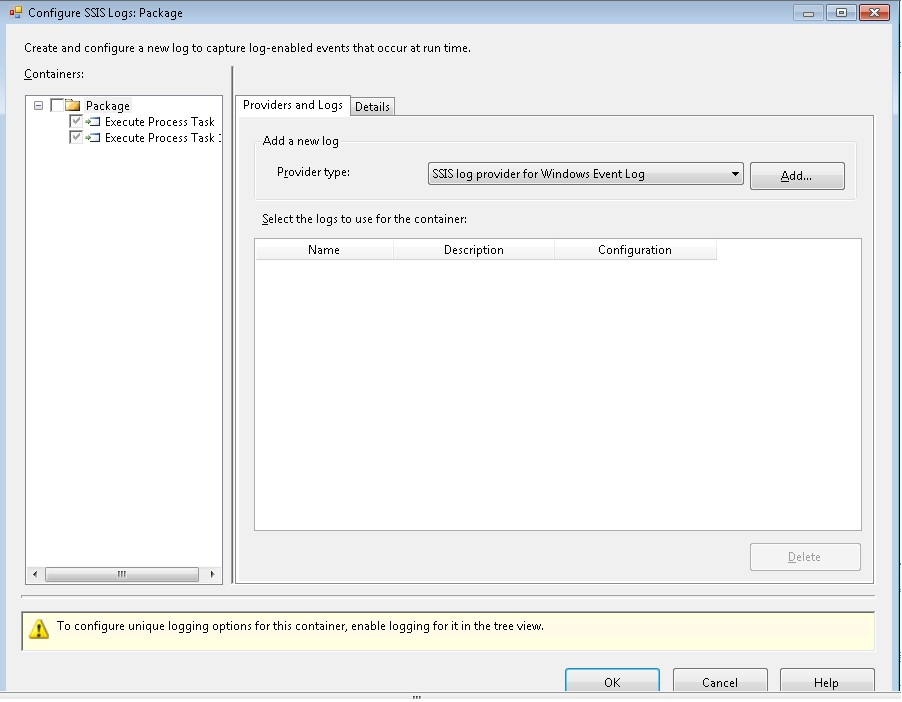Collapse the Package tree node
The image size is (902, 702).
38,105
